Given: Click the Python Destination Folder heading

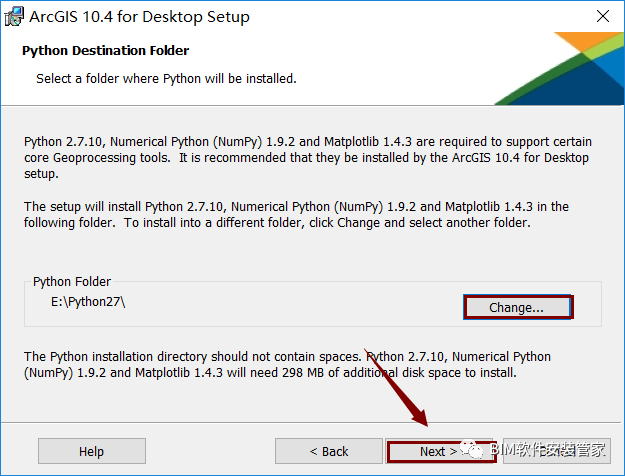Looking at the screenshot, I should click(105, 51).
